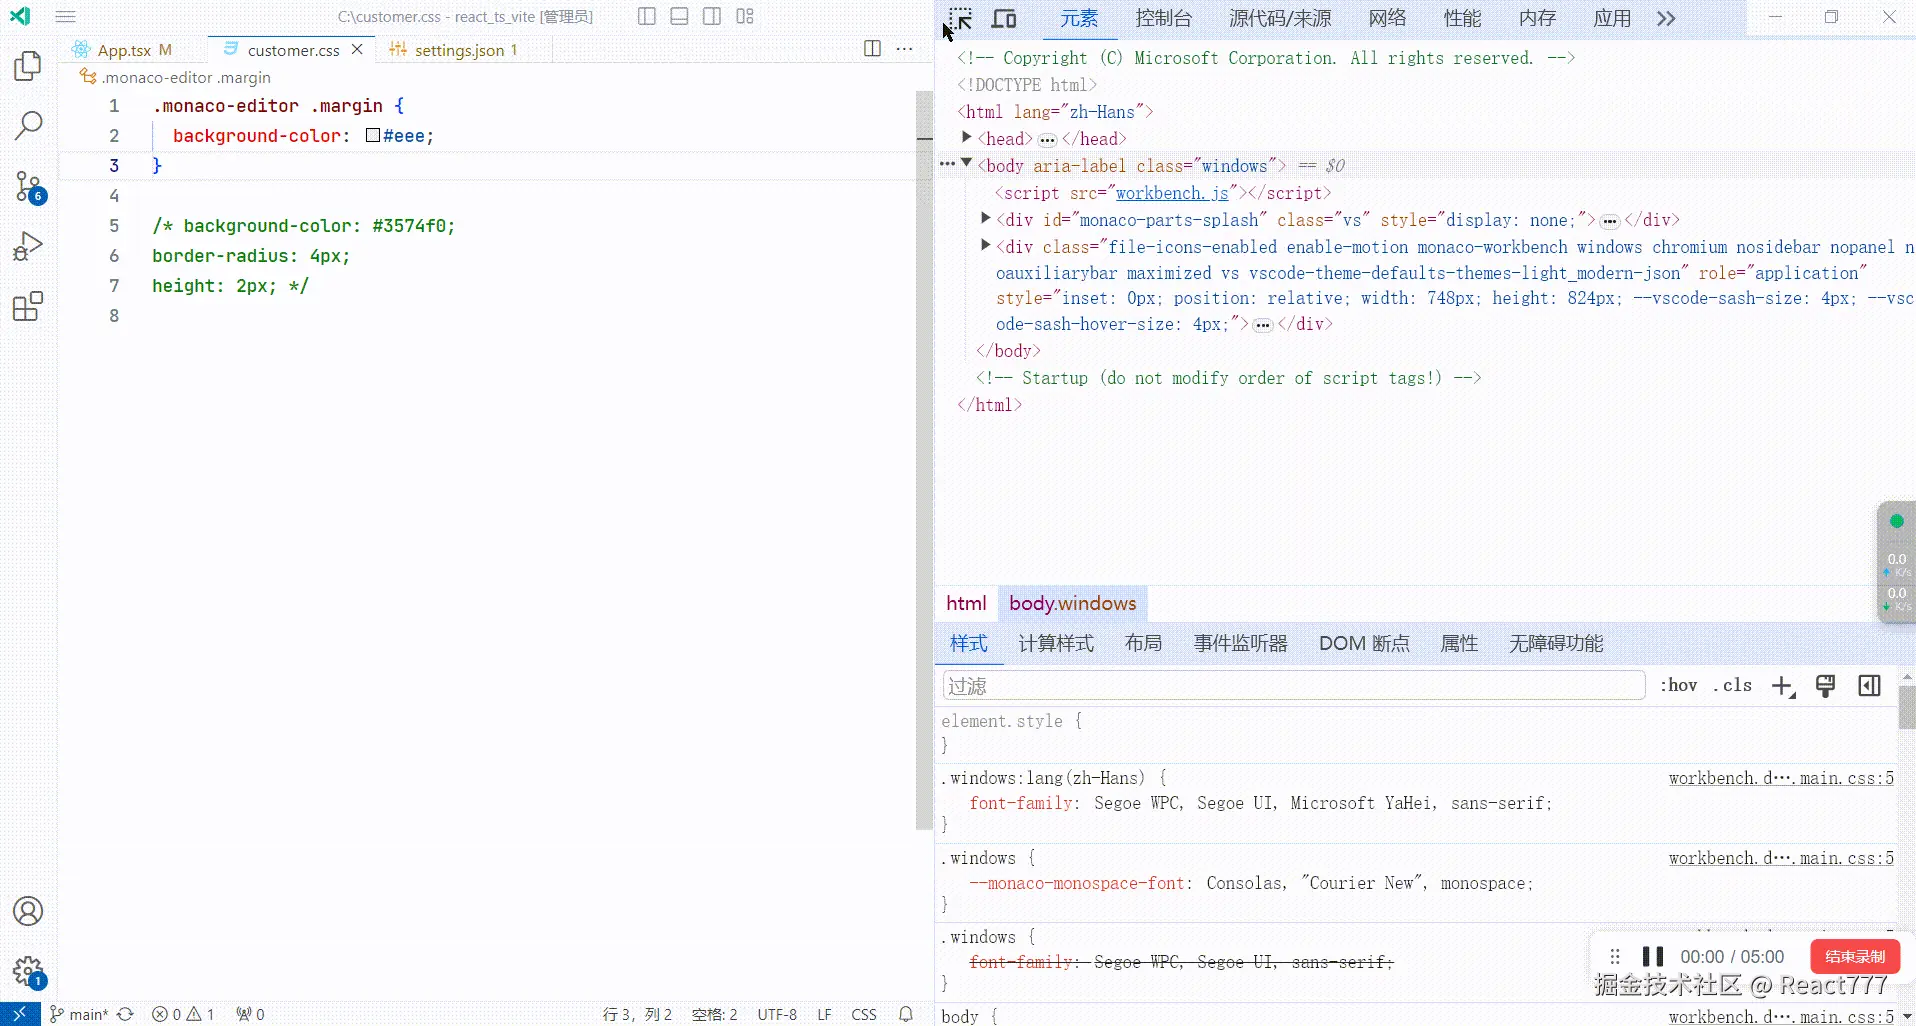Click the 过滤 styles filter field

pos(1294,686)
